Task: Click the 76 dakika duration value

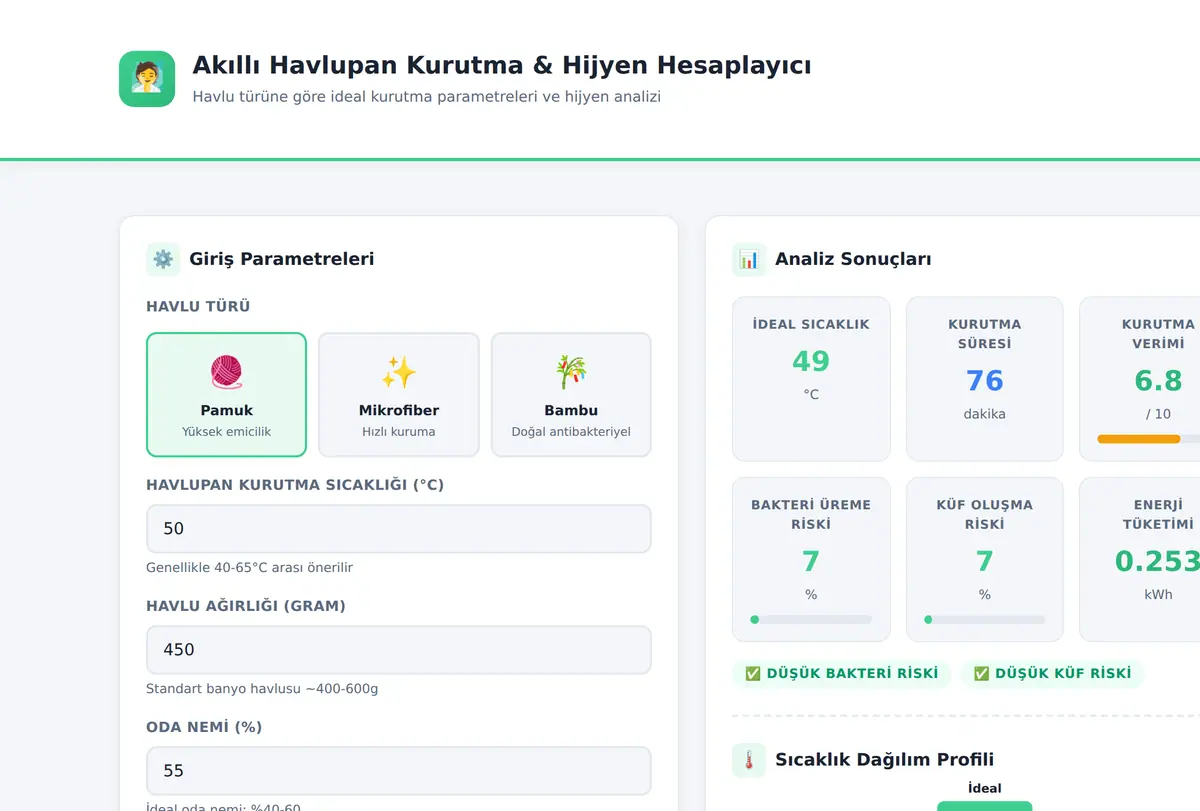Action: click(985, 381)
